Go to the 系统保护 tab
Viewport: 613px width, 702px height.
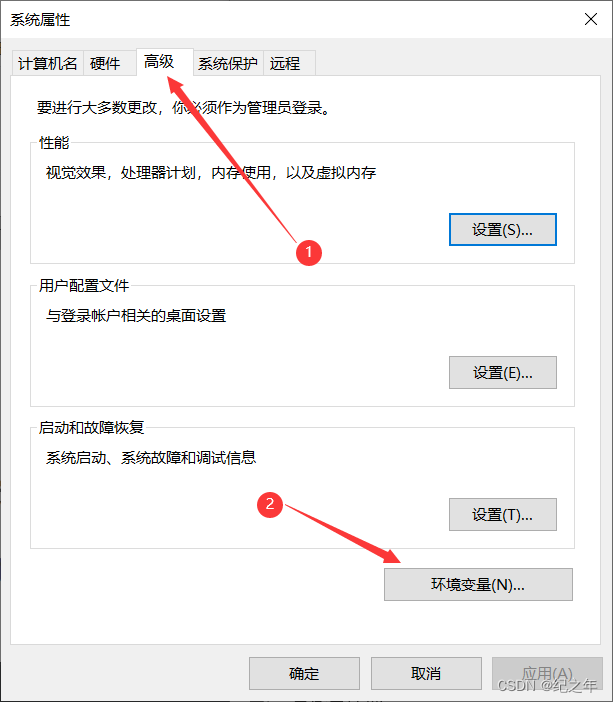228,63
